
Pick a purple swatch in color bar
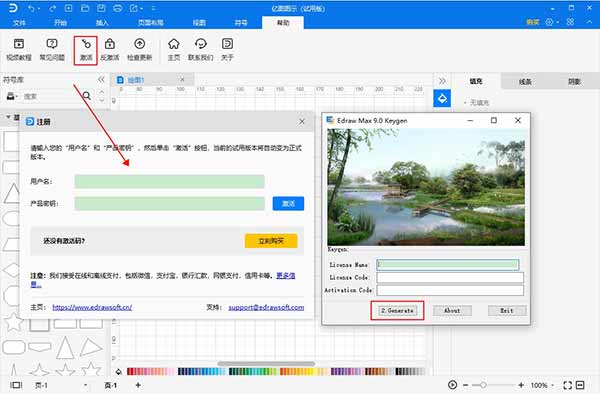(x=338, y=371)
